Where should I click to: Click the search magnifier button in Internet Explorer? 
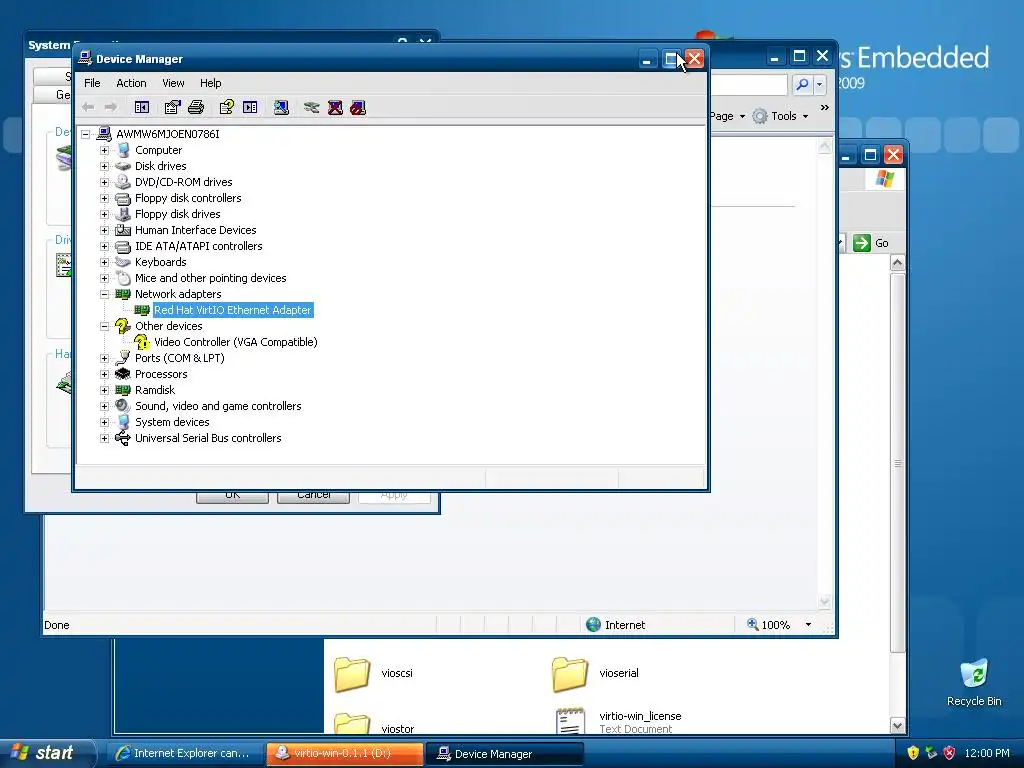click(802, 84)
